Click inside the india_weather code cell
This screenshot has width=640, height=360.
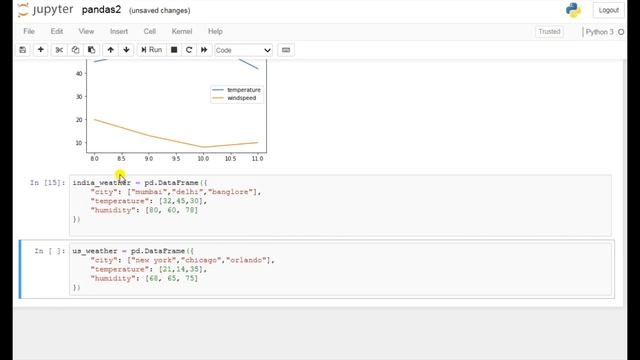[x=340, y=205]
